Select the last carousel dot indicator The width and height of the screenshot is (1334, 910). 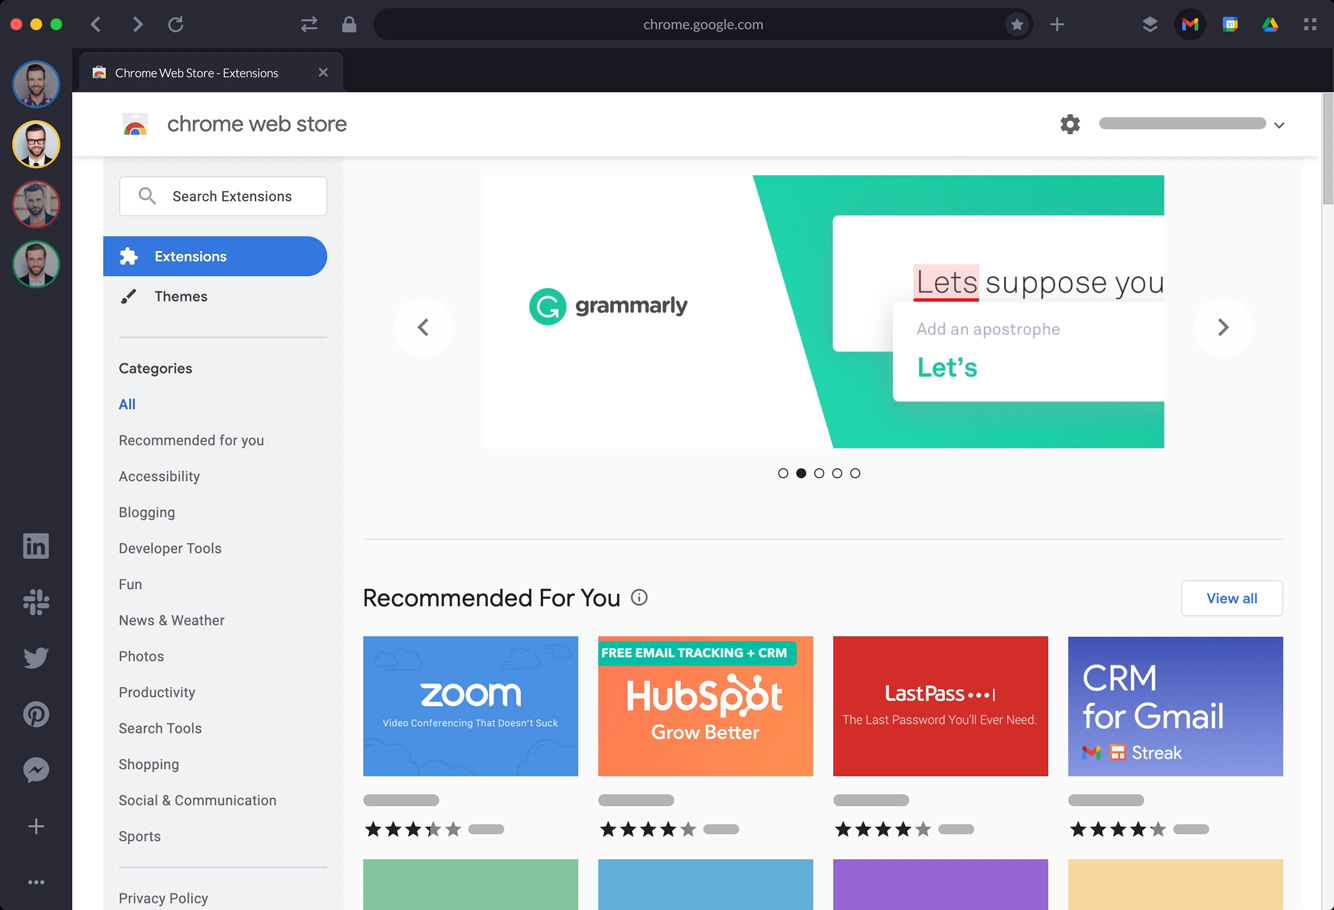pyautogui.click(x=855, y=473)
